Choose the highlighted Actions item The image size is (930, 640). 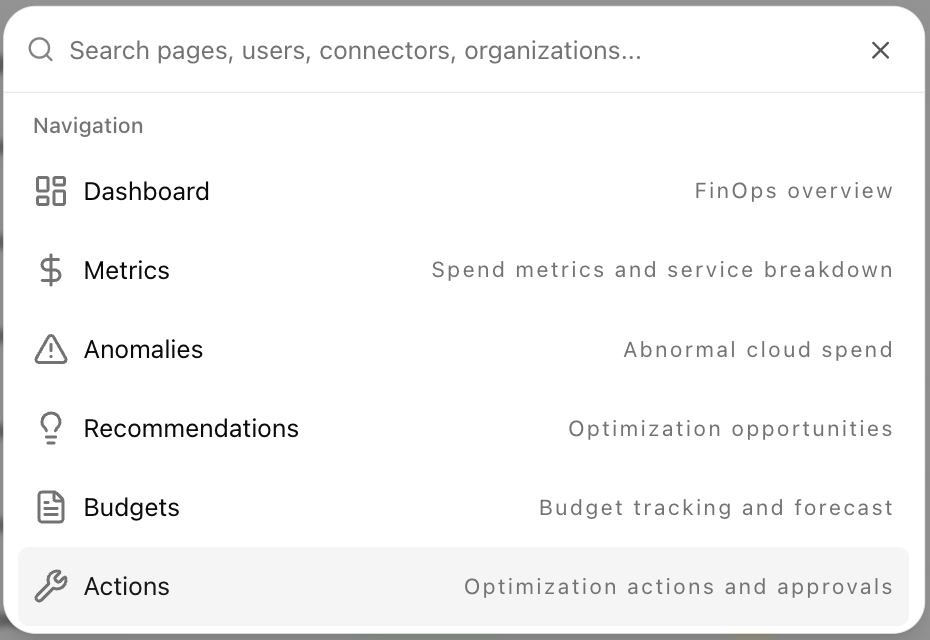[x=127, y=586]
